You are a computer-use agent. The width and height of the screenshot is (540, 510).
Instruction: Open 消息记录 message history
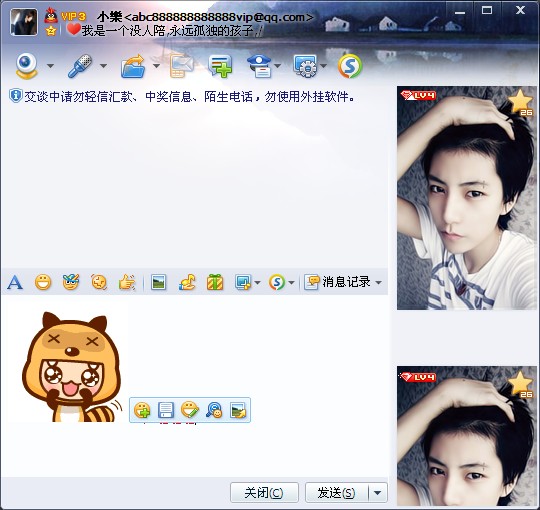coord(338,282)
